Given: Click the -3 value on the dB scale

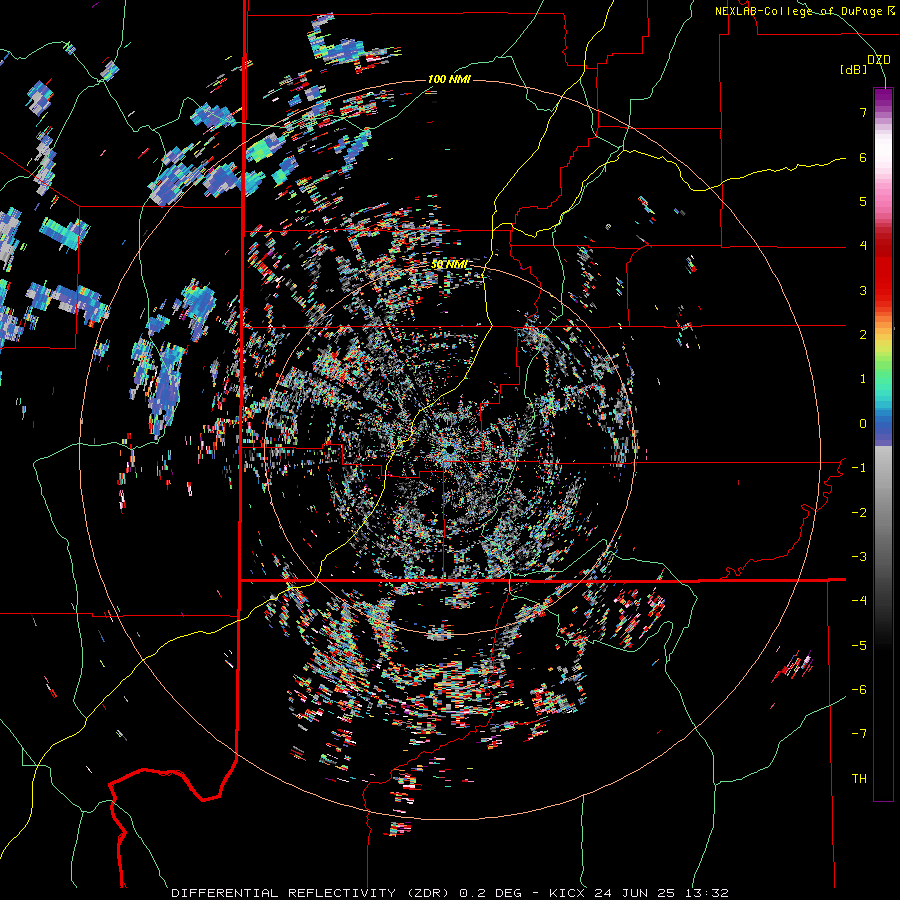Looking at the screenshot, I should 859,557.
